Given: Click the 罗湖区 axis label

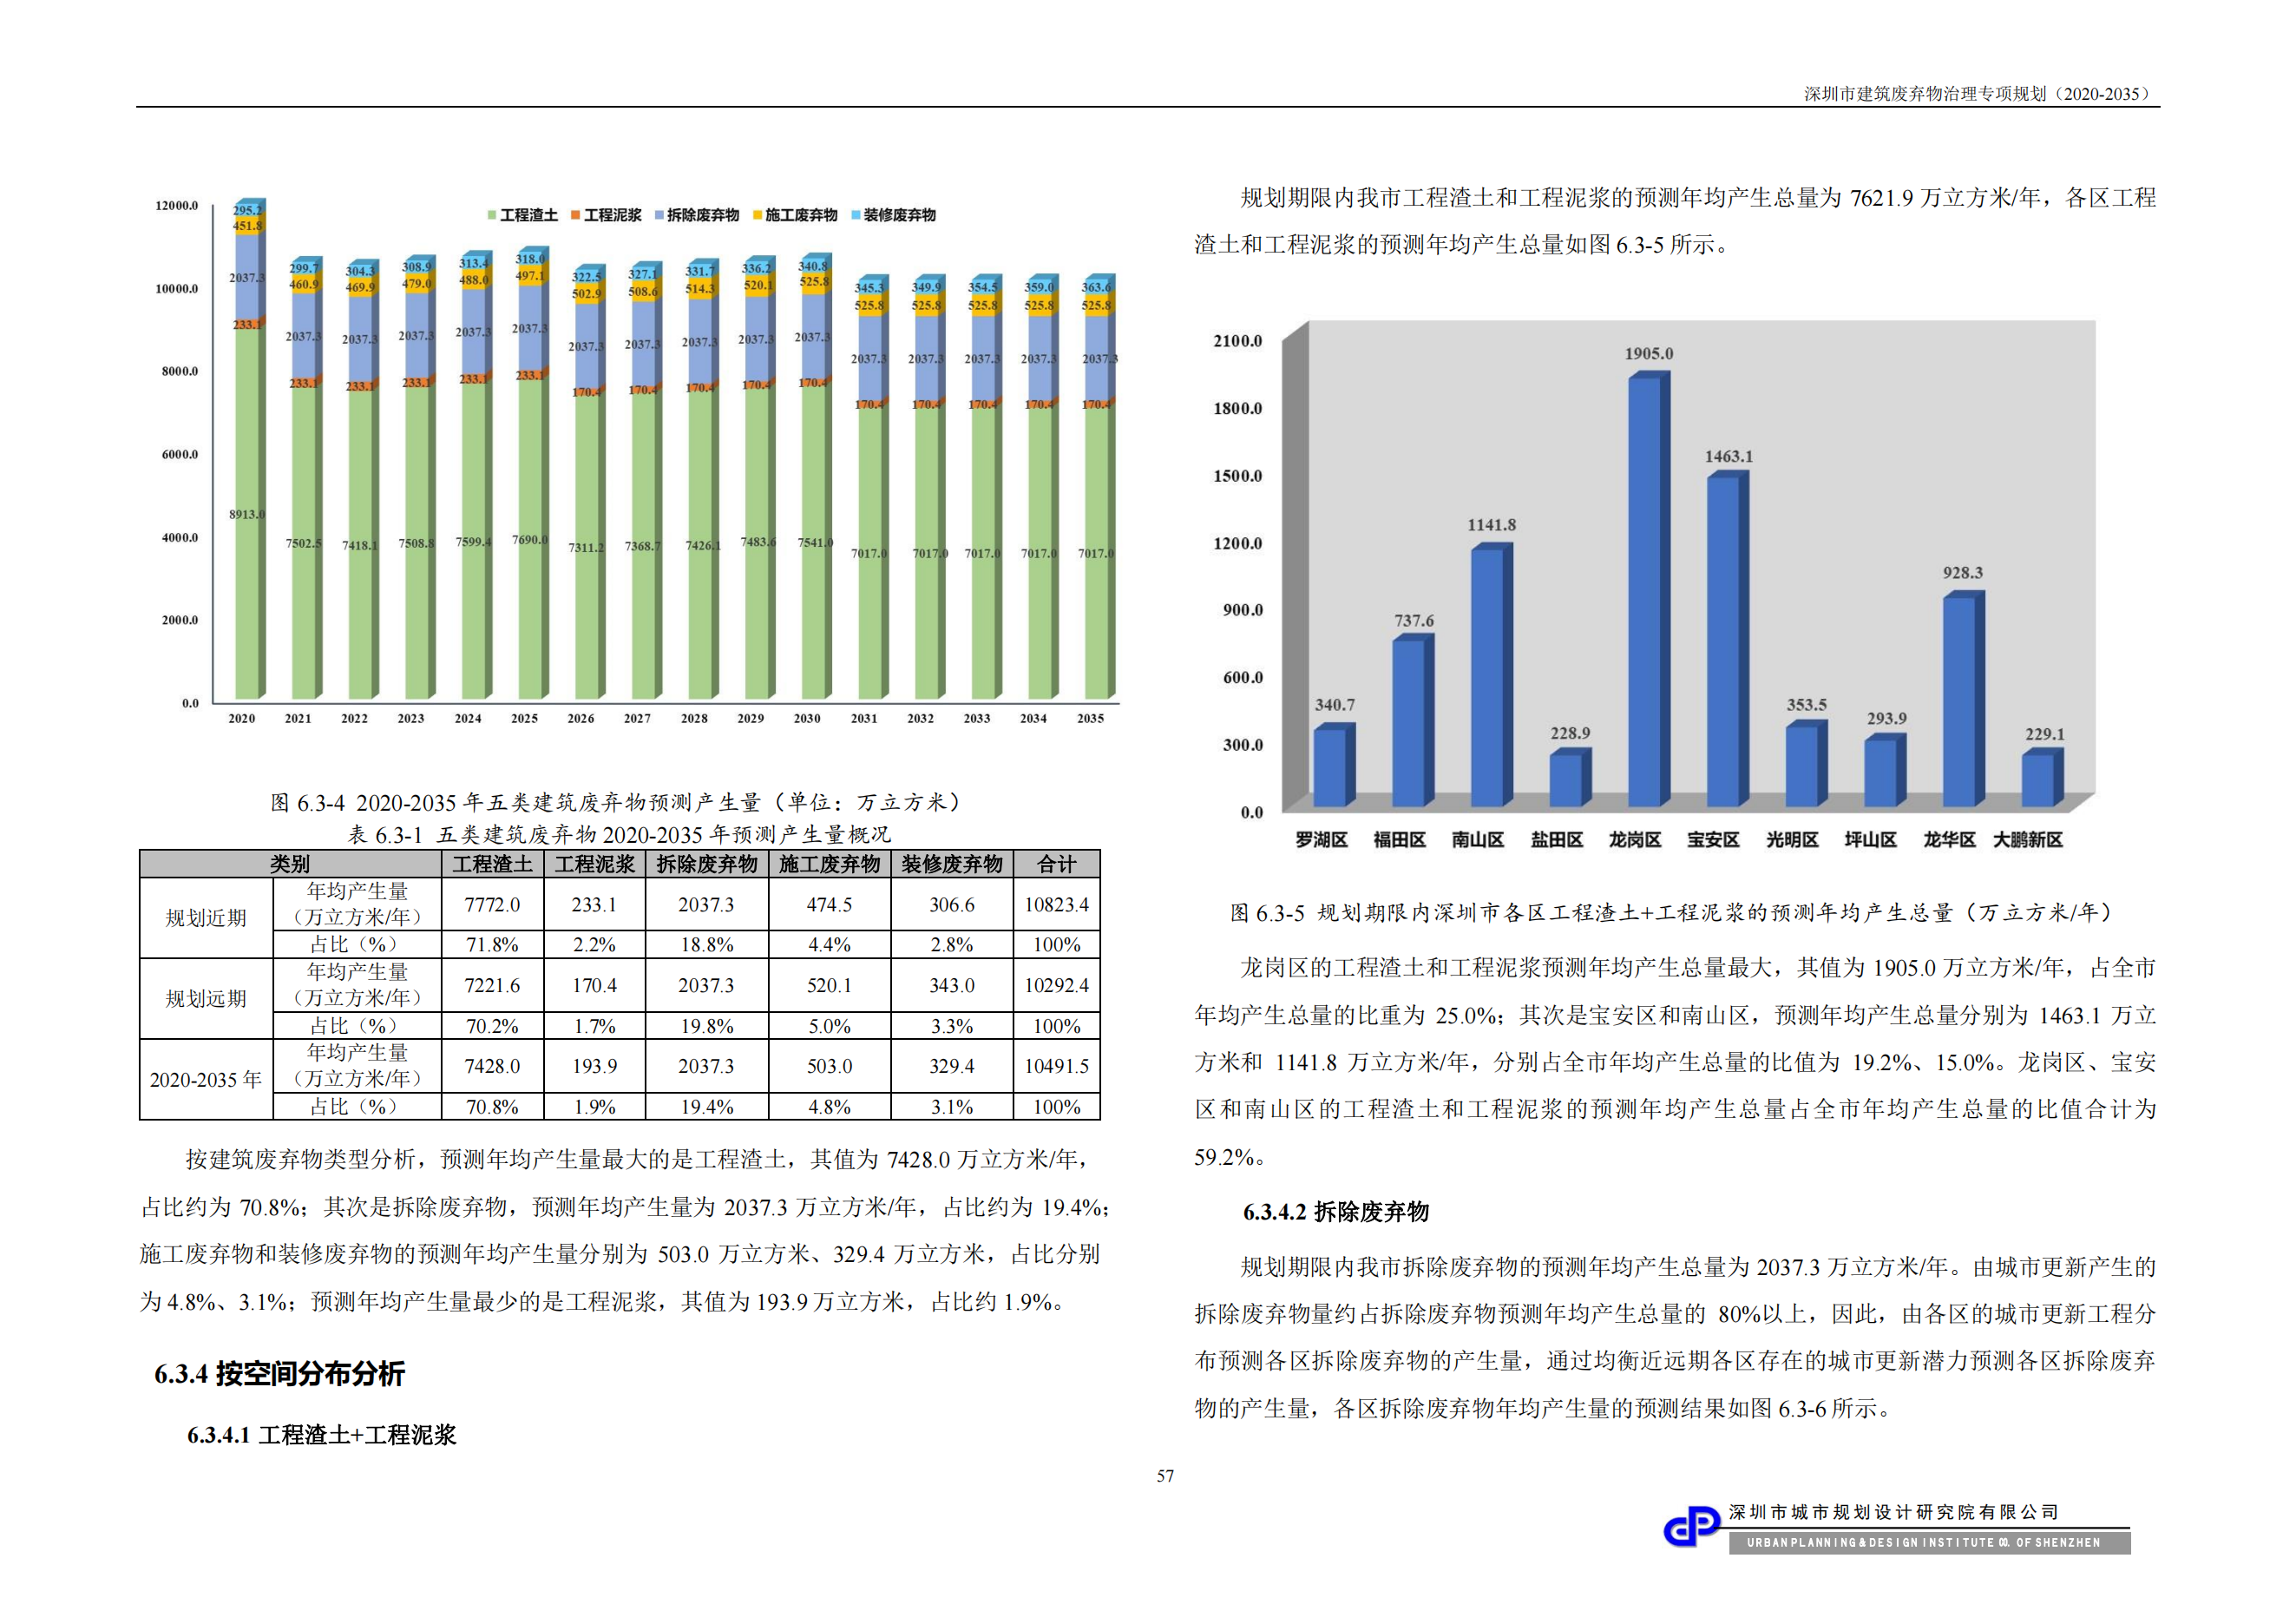Looking at the screenshot, I should click(x=1322, y=840).
